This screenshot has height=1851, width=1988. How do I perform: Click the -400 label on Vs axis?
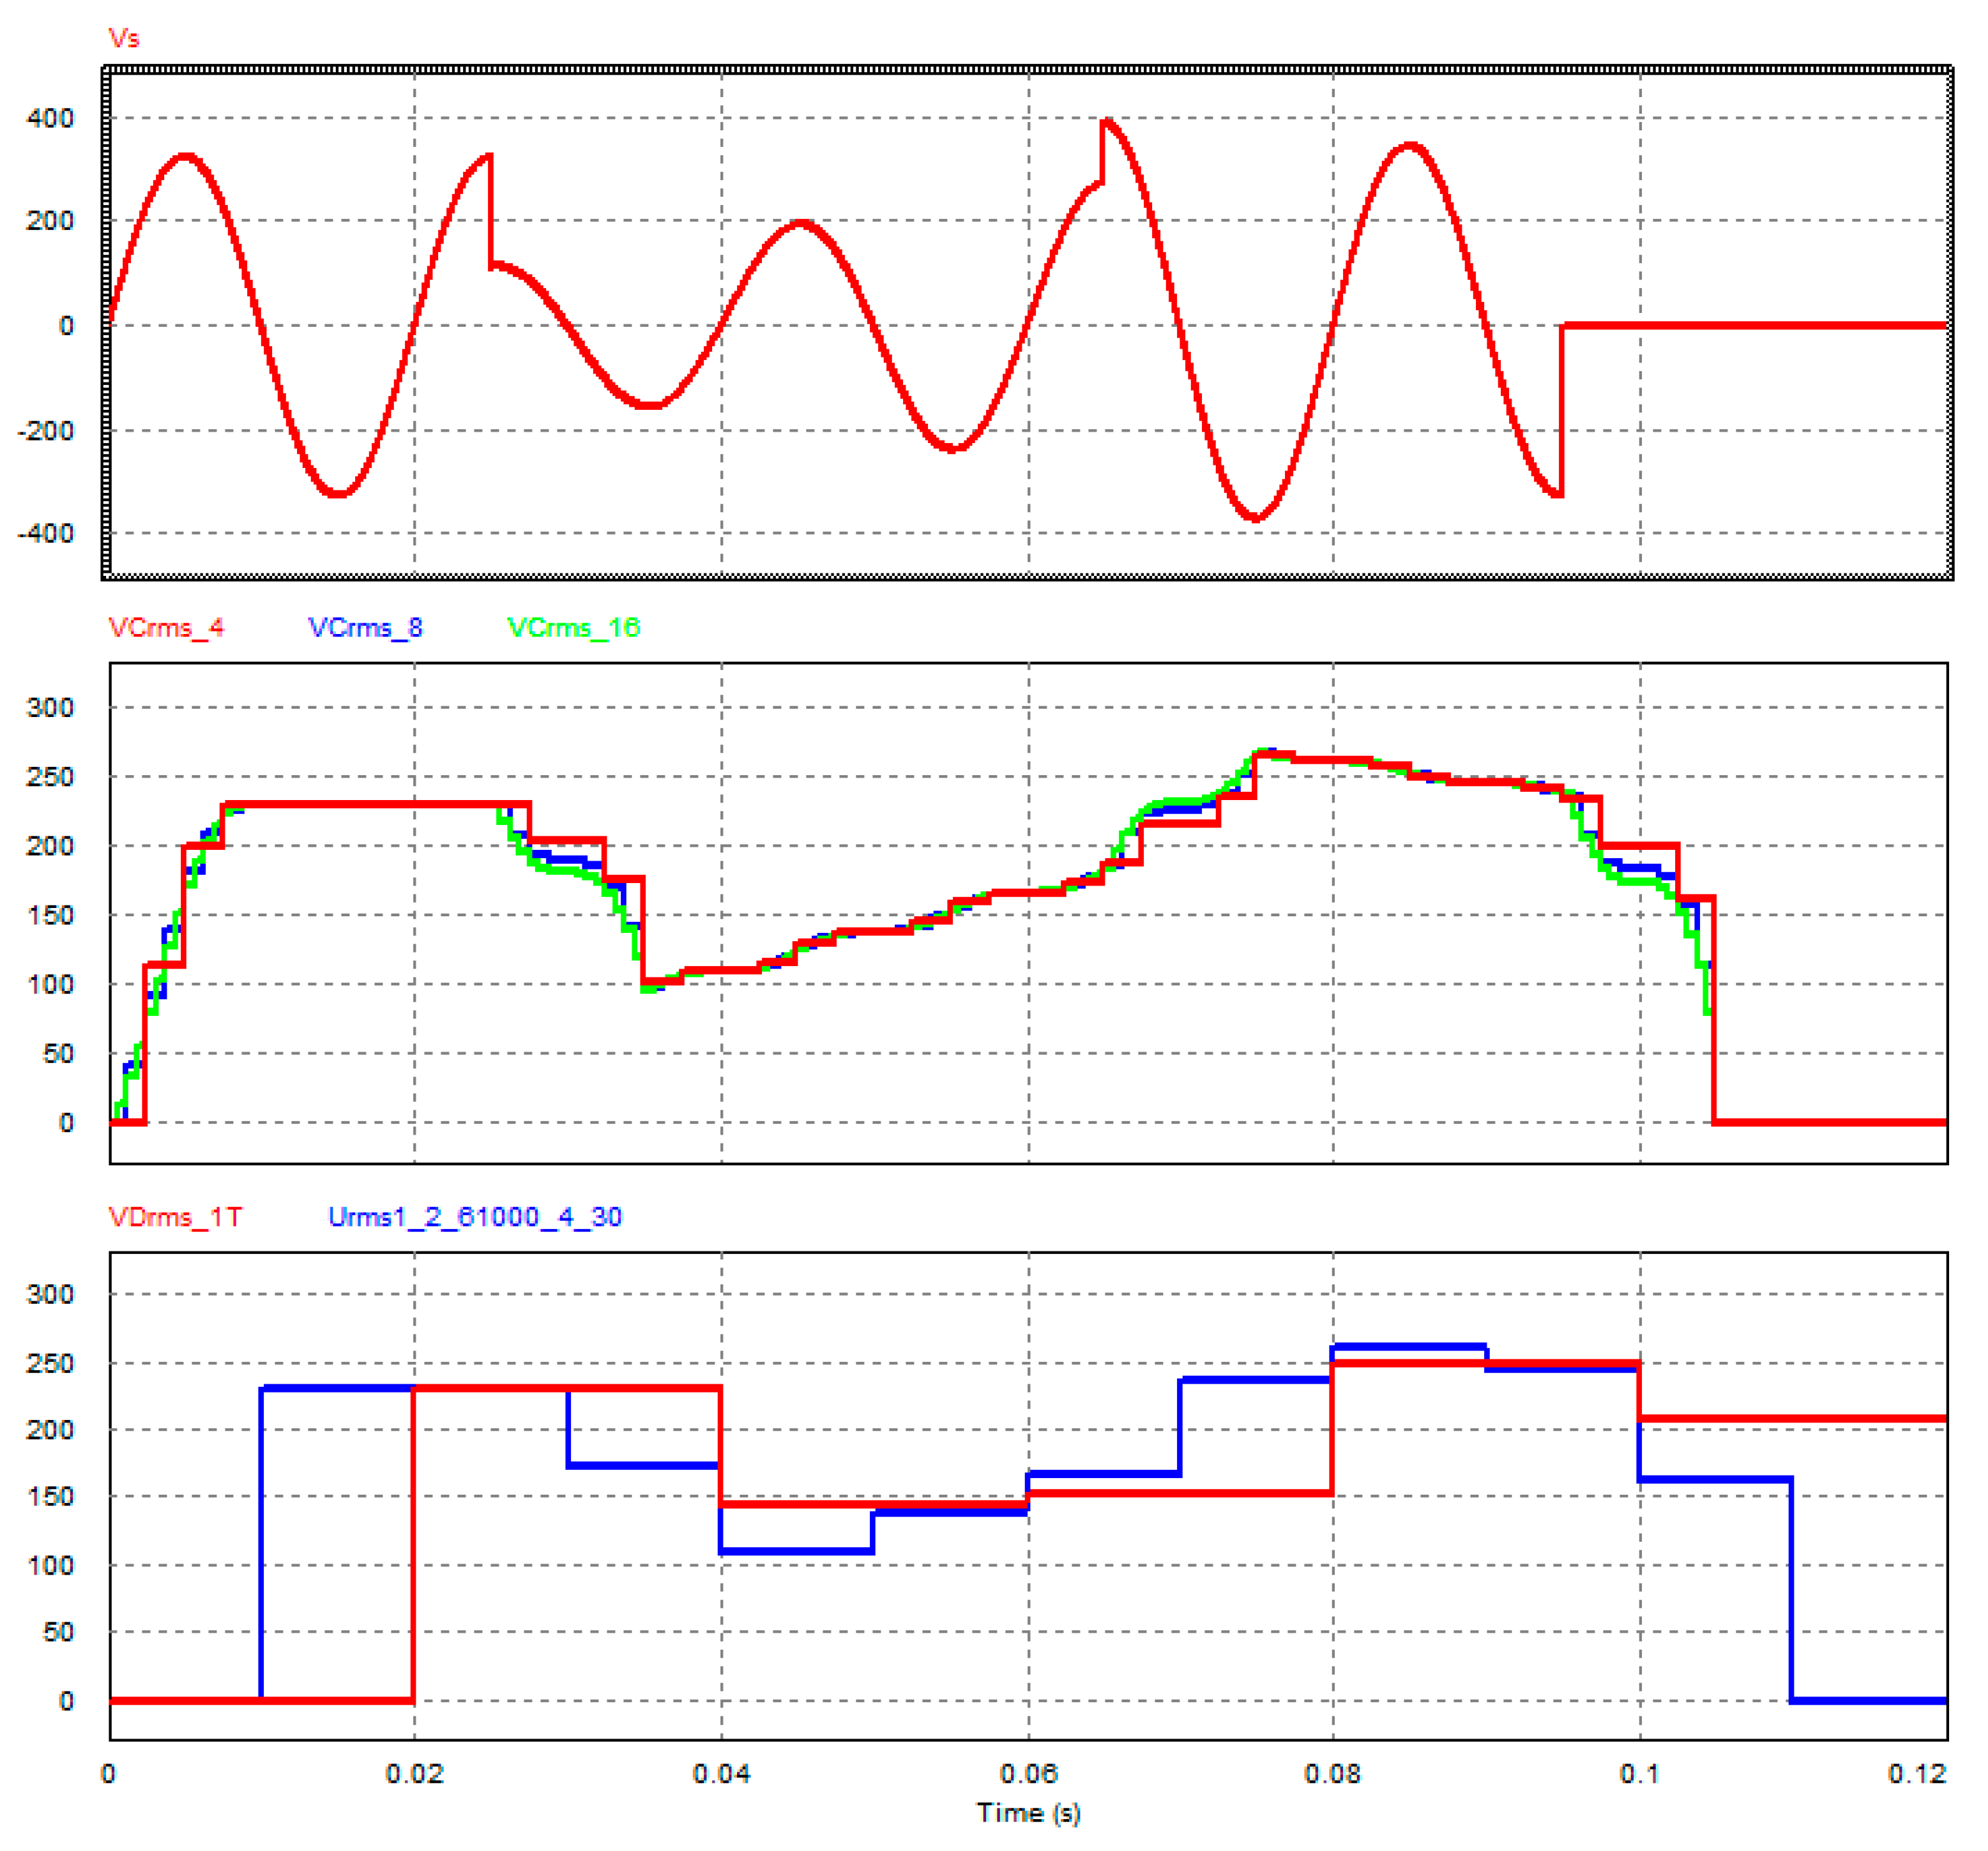point(45,534)
